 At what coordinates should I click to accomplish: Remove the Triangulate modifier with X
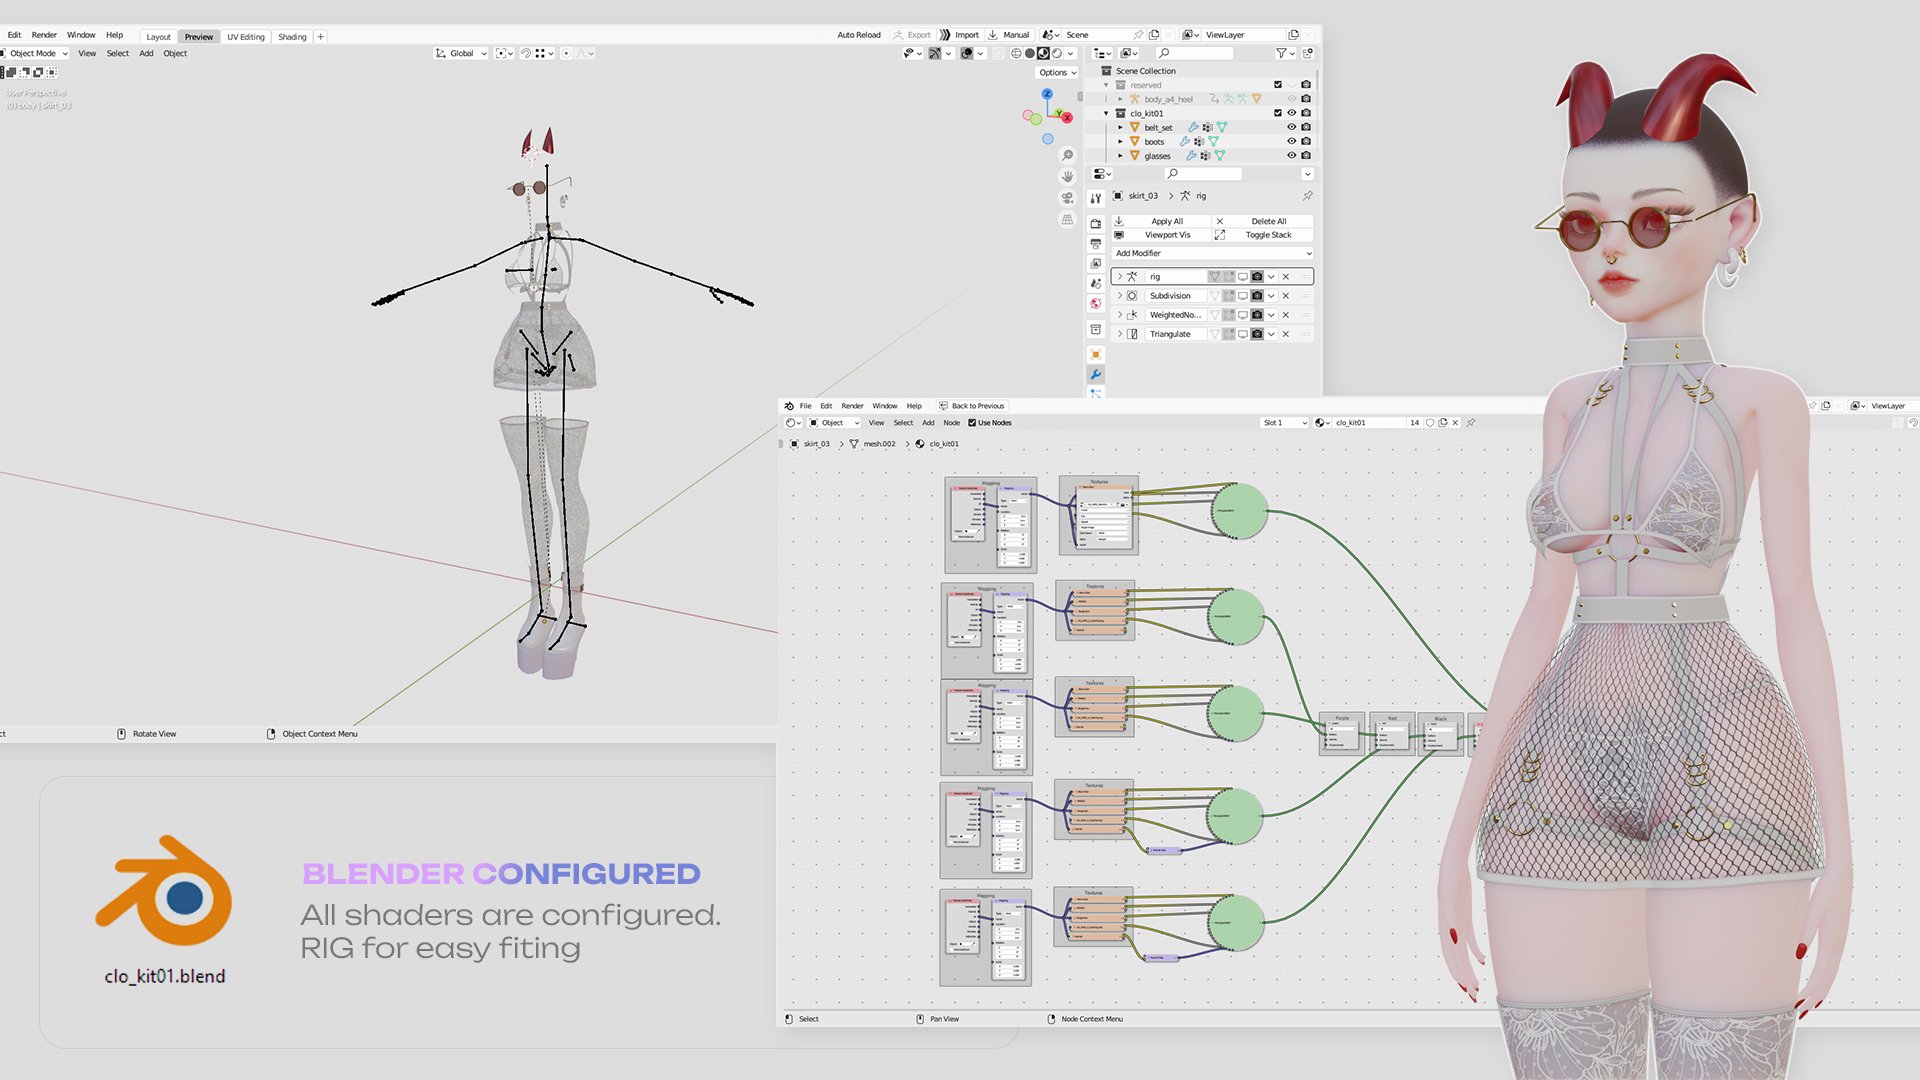click(1286, 334)
